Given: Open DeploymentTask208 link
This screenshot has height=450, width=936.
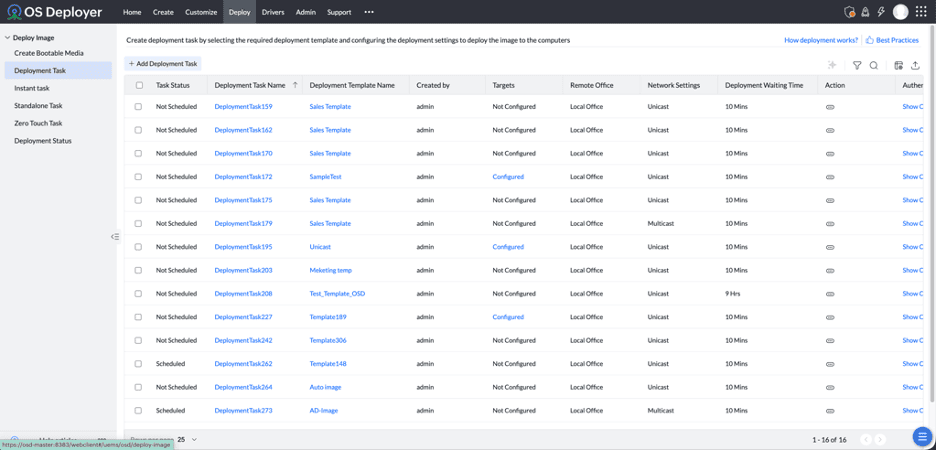Looking at the screenshot, I should [244, 294].
